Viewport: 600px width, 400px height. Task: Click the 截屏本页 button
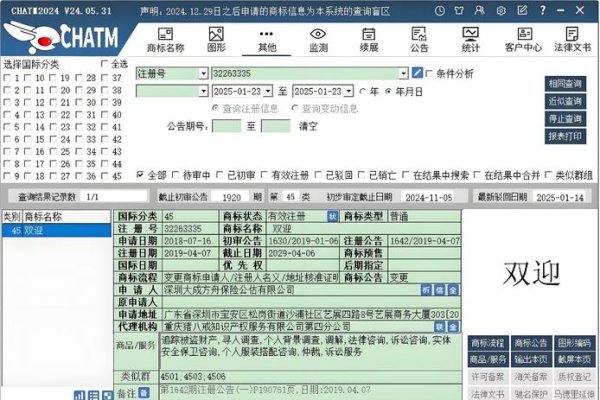[574, 359]
